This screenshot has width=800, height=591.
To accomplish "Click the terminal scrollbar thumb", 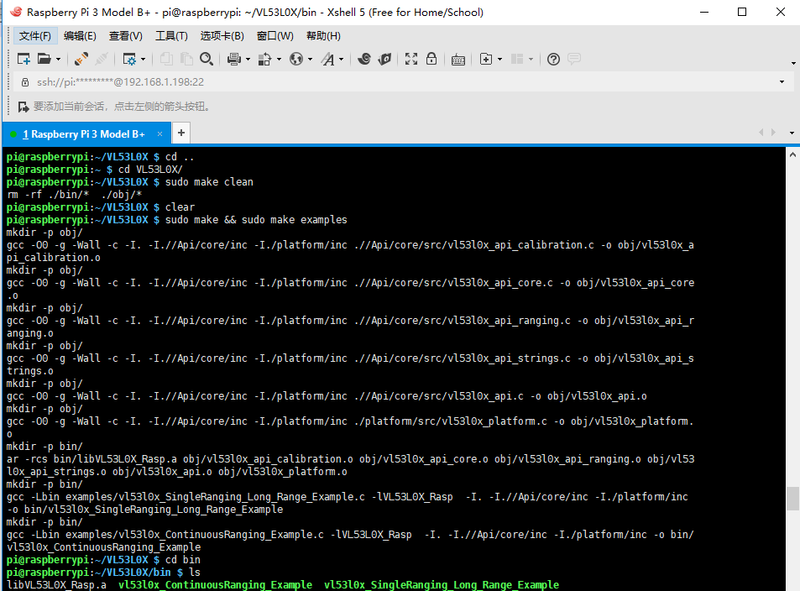I will pyautogui.click(x=792, y=499).
